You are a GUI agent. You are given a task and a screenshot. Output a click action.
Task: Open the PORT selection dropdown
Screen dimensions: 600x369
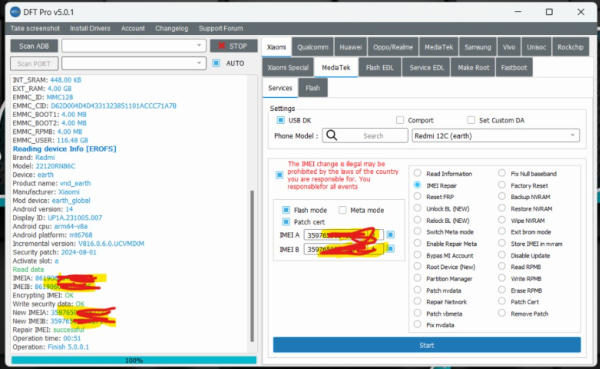pos(134,63)
